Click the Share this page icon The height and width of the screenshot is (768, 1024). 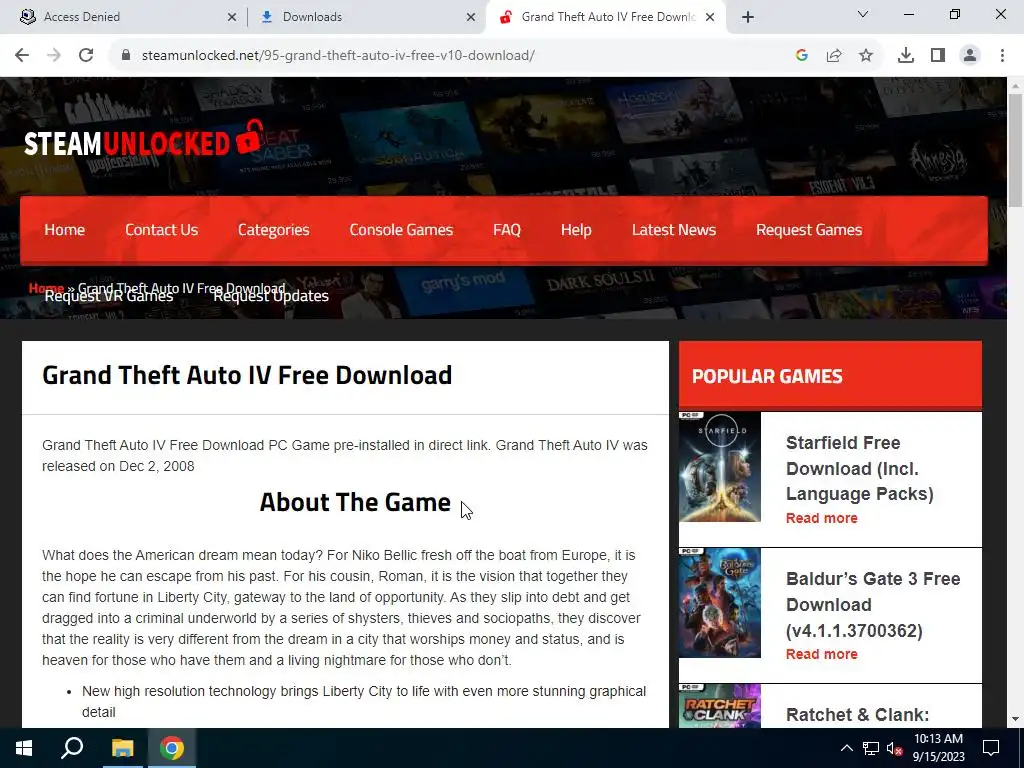834,56
